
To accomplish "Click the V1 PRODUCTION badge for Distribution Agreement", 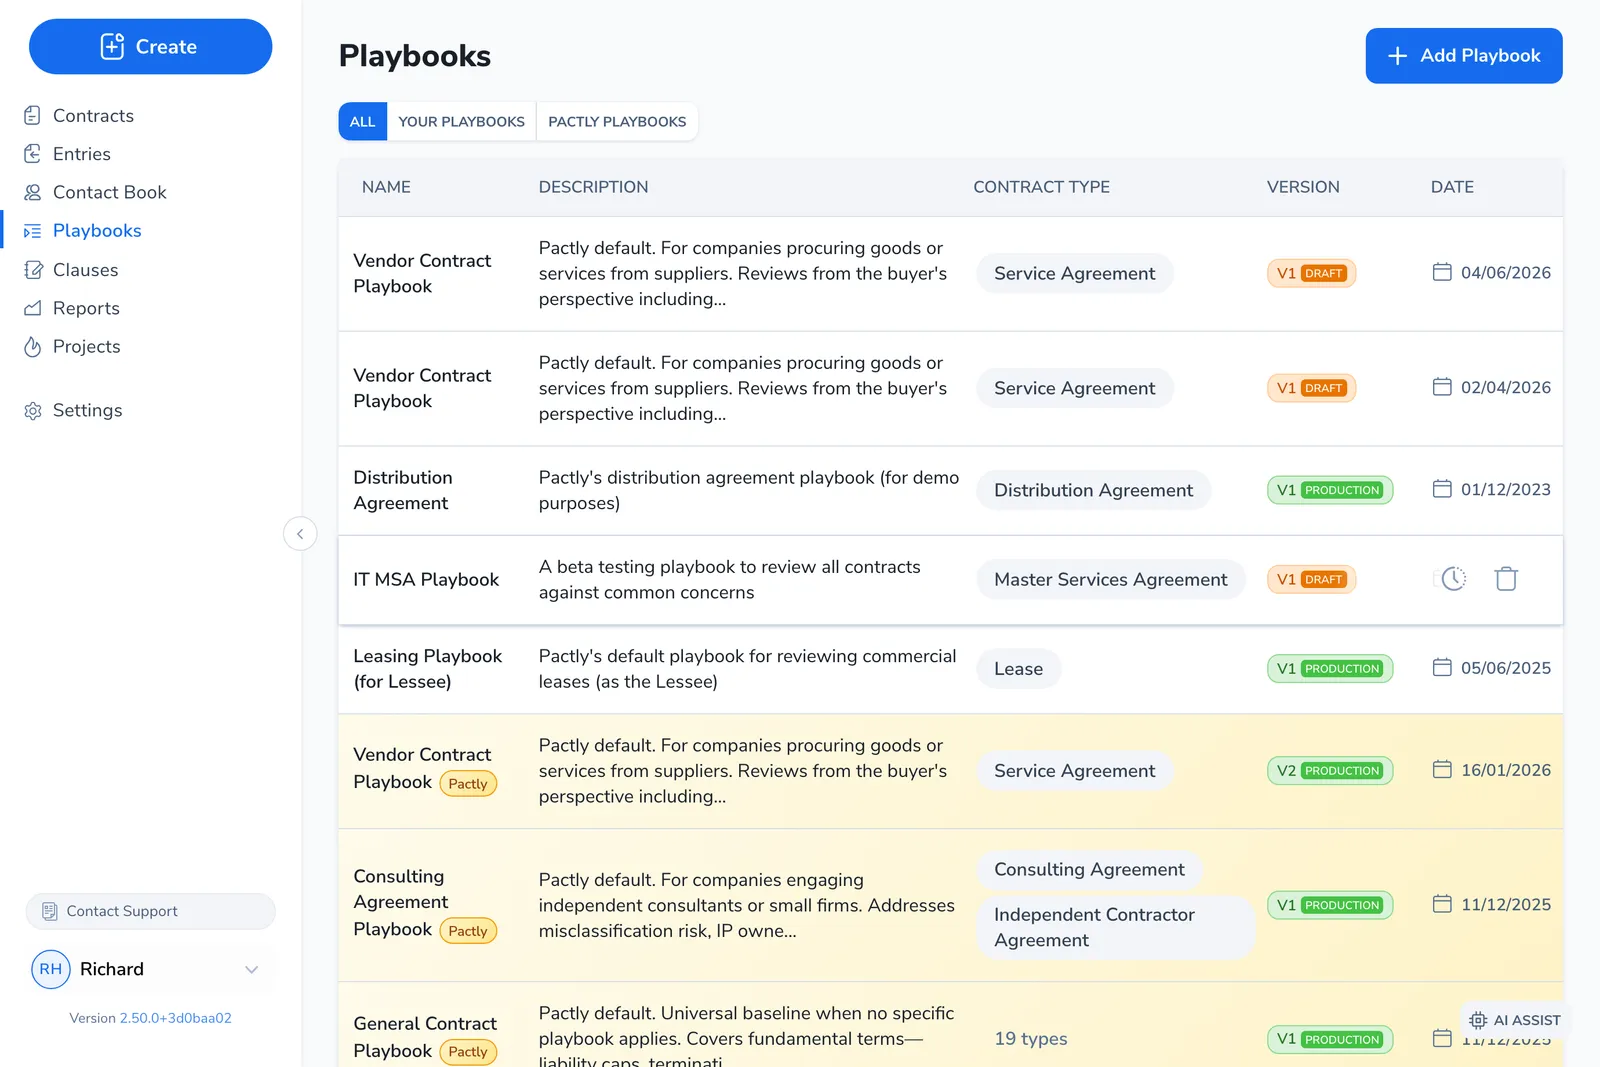I will 1329,491.
